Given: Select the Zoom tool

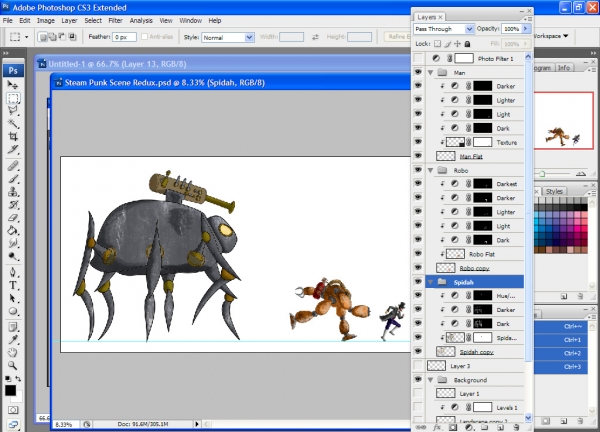Looking at the screenshot, I should (x=13, y=365).
